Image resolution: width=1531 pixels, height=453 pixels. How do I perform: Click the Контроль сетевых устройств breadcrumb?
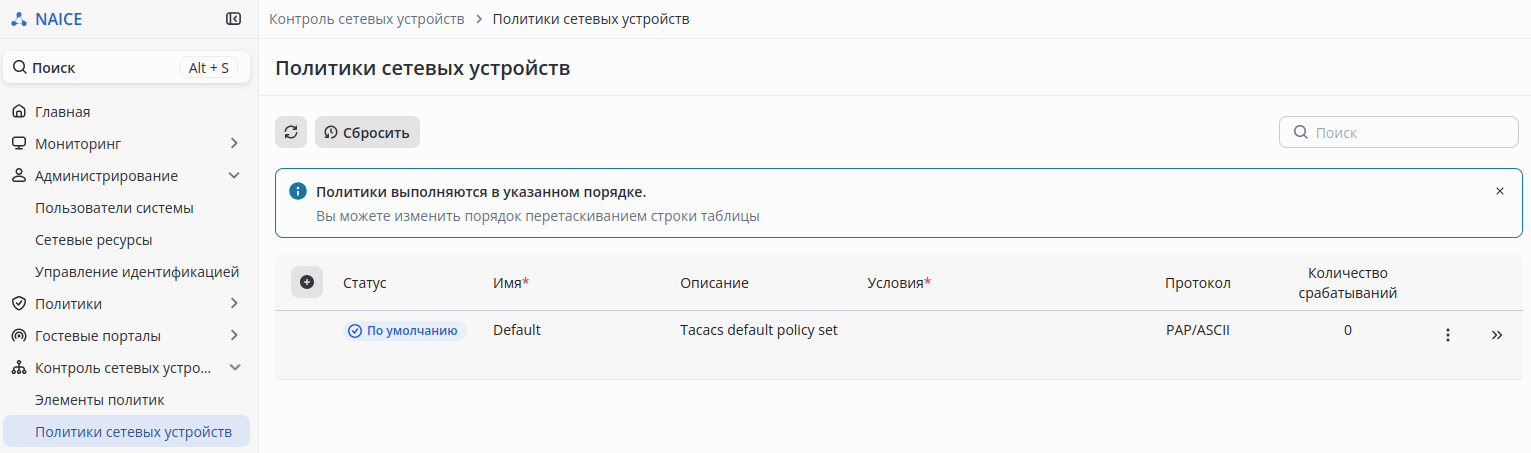click(x=367, y=19)
